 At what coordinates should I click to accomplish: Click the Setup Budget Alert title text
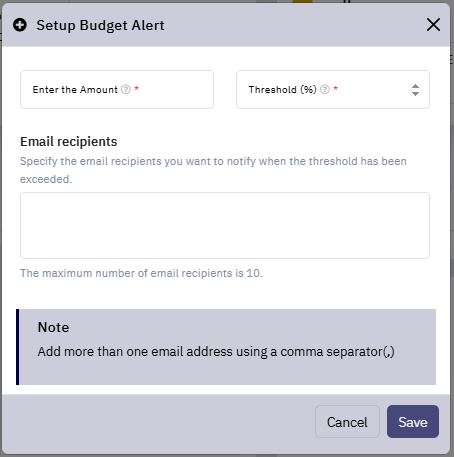tap(100, 26)
